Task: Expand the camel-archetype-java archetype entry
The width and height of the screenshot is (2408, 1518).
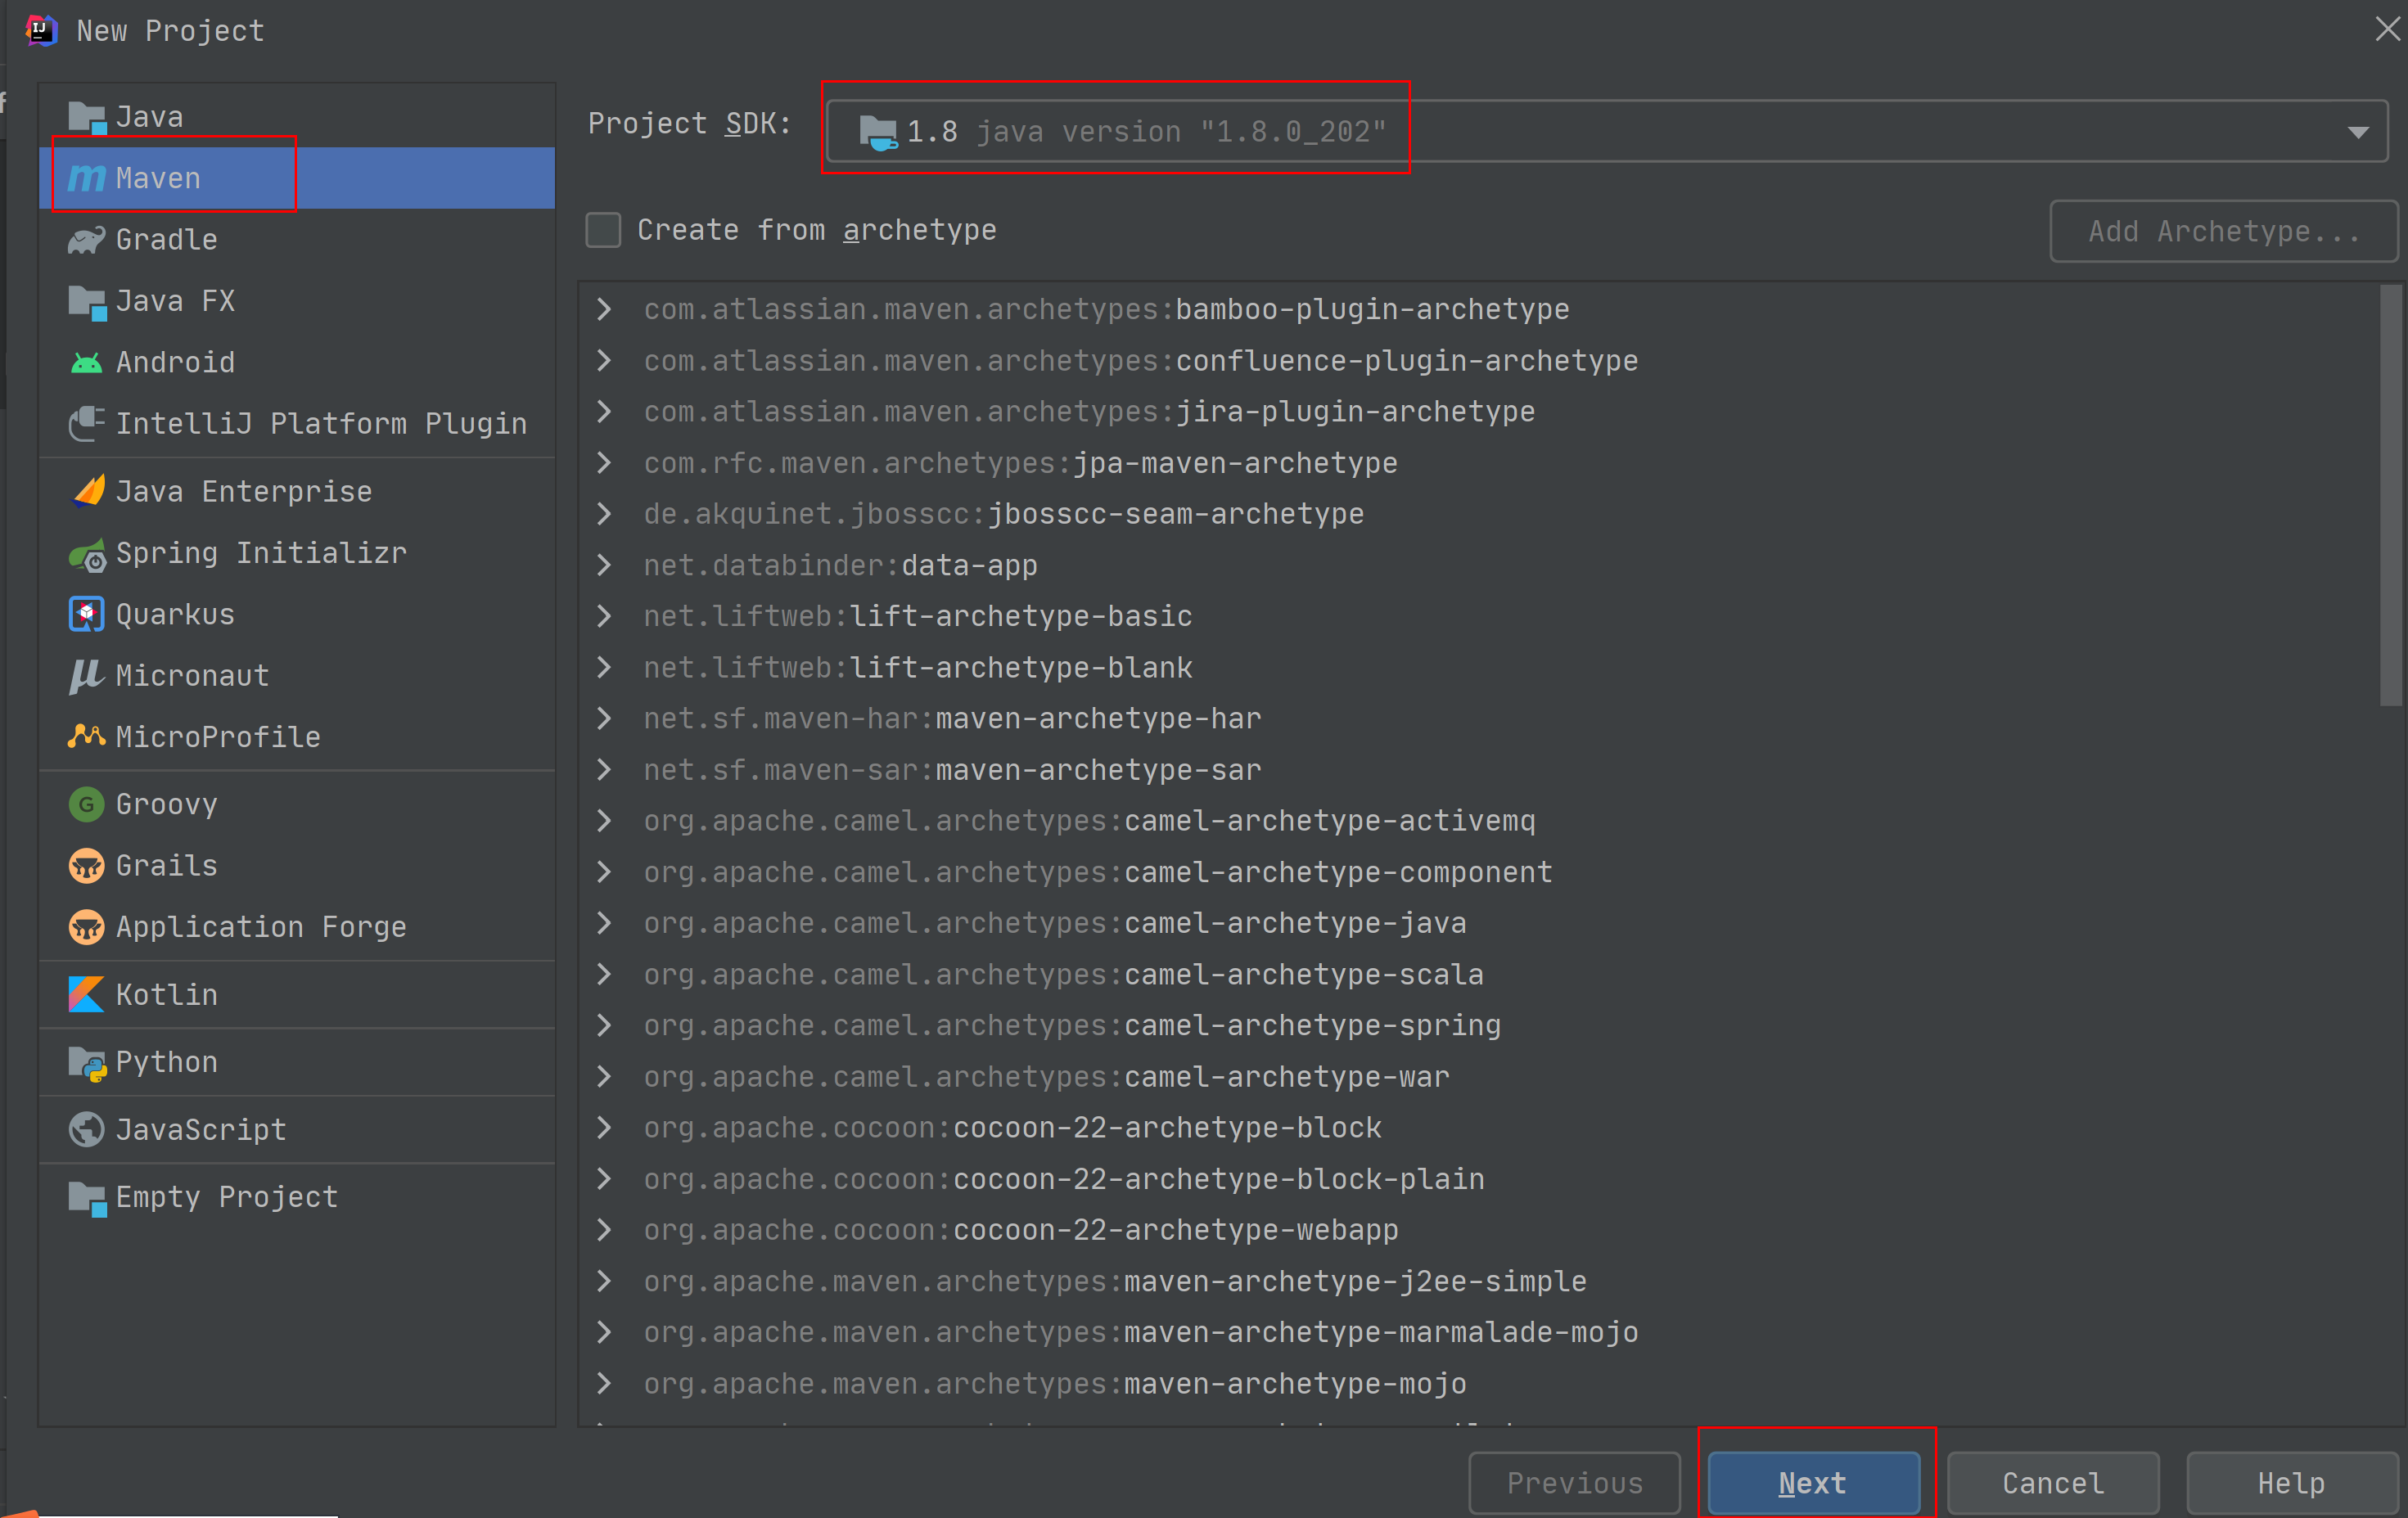Action: [x=607, y=923]
